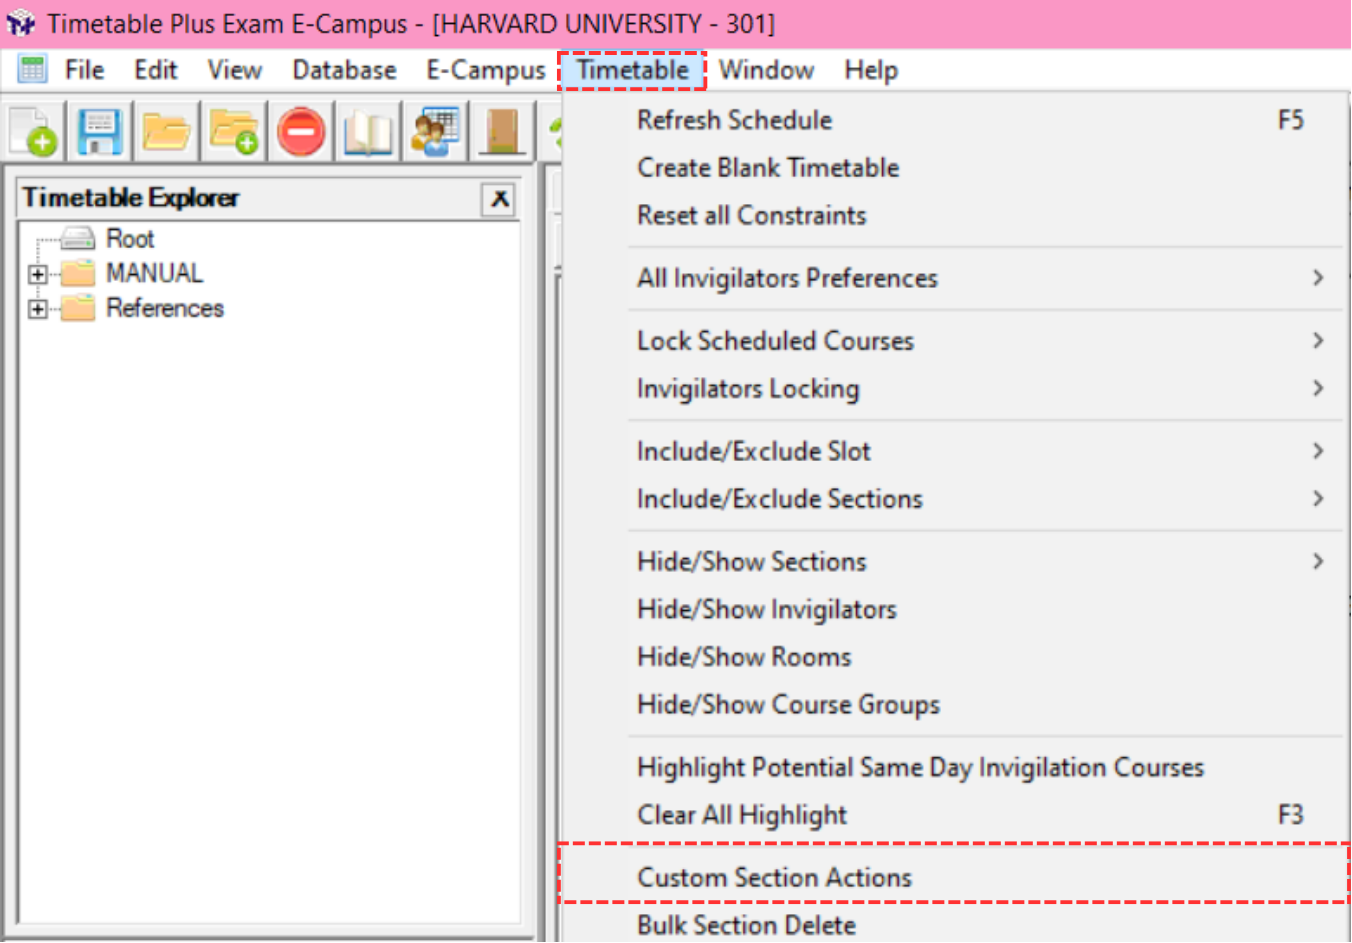The image size is (1352, 943).
Task: Open the E-Campus menu
Action: 486,70
